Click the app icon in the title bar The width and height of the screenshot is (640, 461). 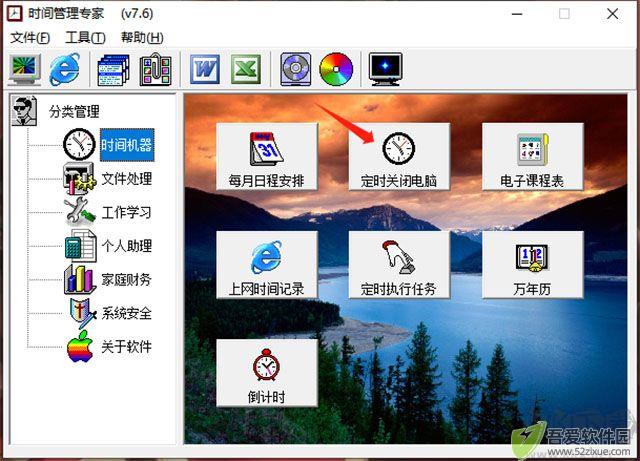pyautogui.click(x=15, y=13)
